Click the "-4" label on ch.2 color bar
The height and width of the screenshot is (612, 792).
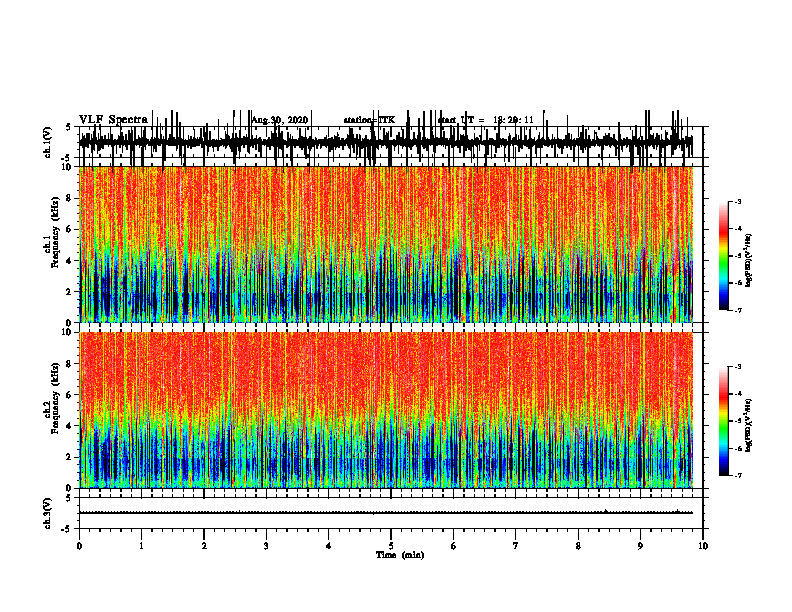[738, 394]
